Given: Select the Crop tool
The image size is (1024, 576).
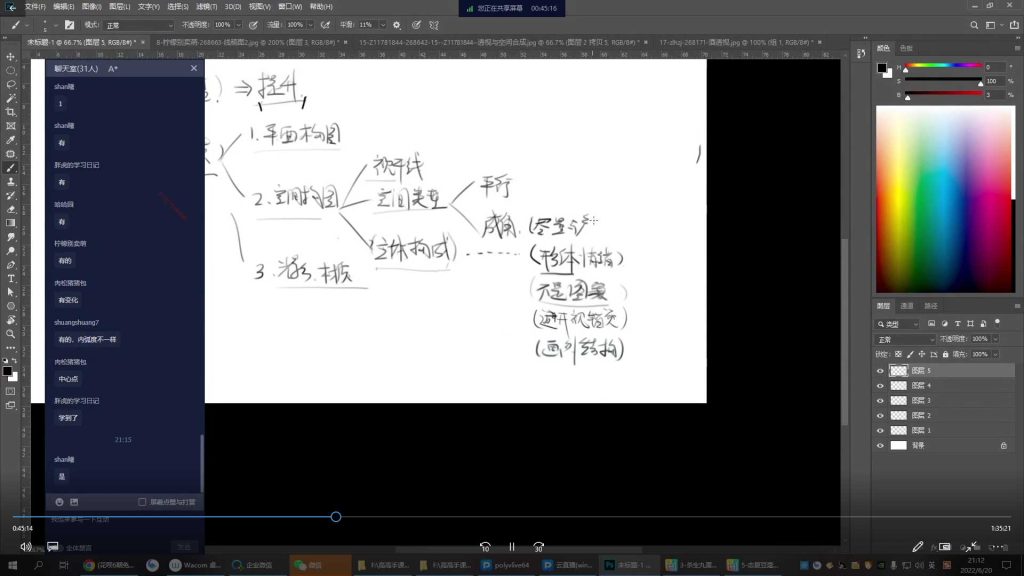Looking at the screenshot, I should coord(10,112).
